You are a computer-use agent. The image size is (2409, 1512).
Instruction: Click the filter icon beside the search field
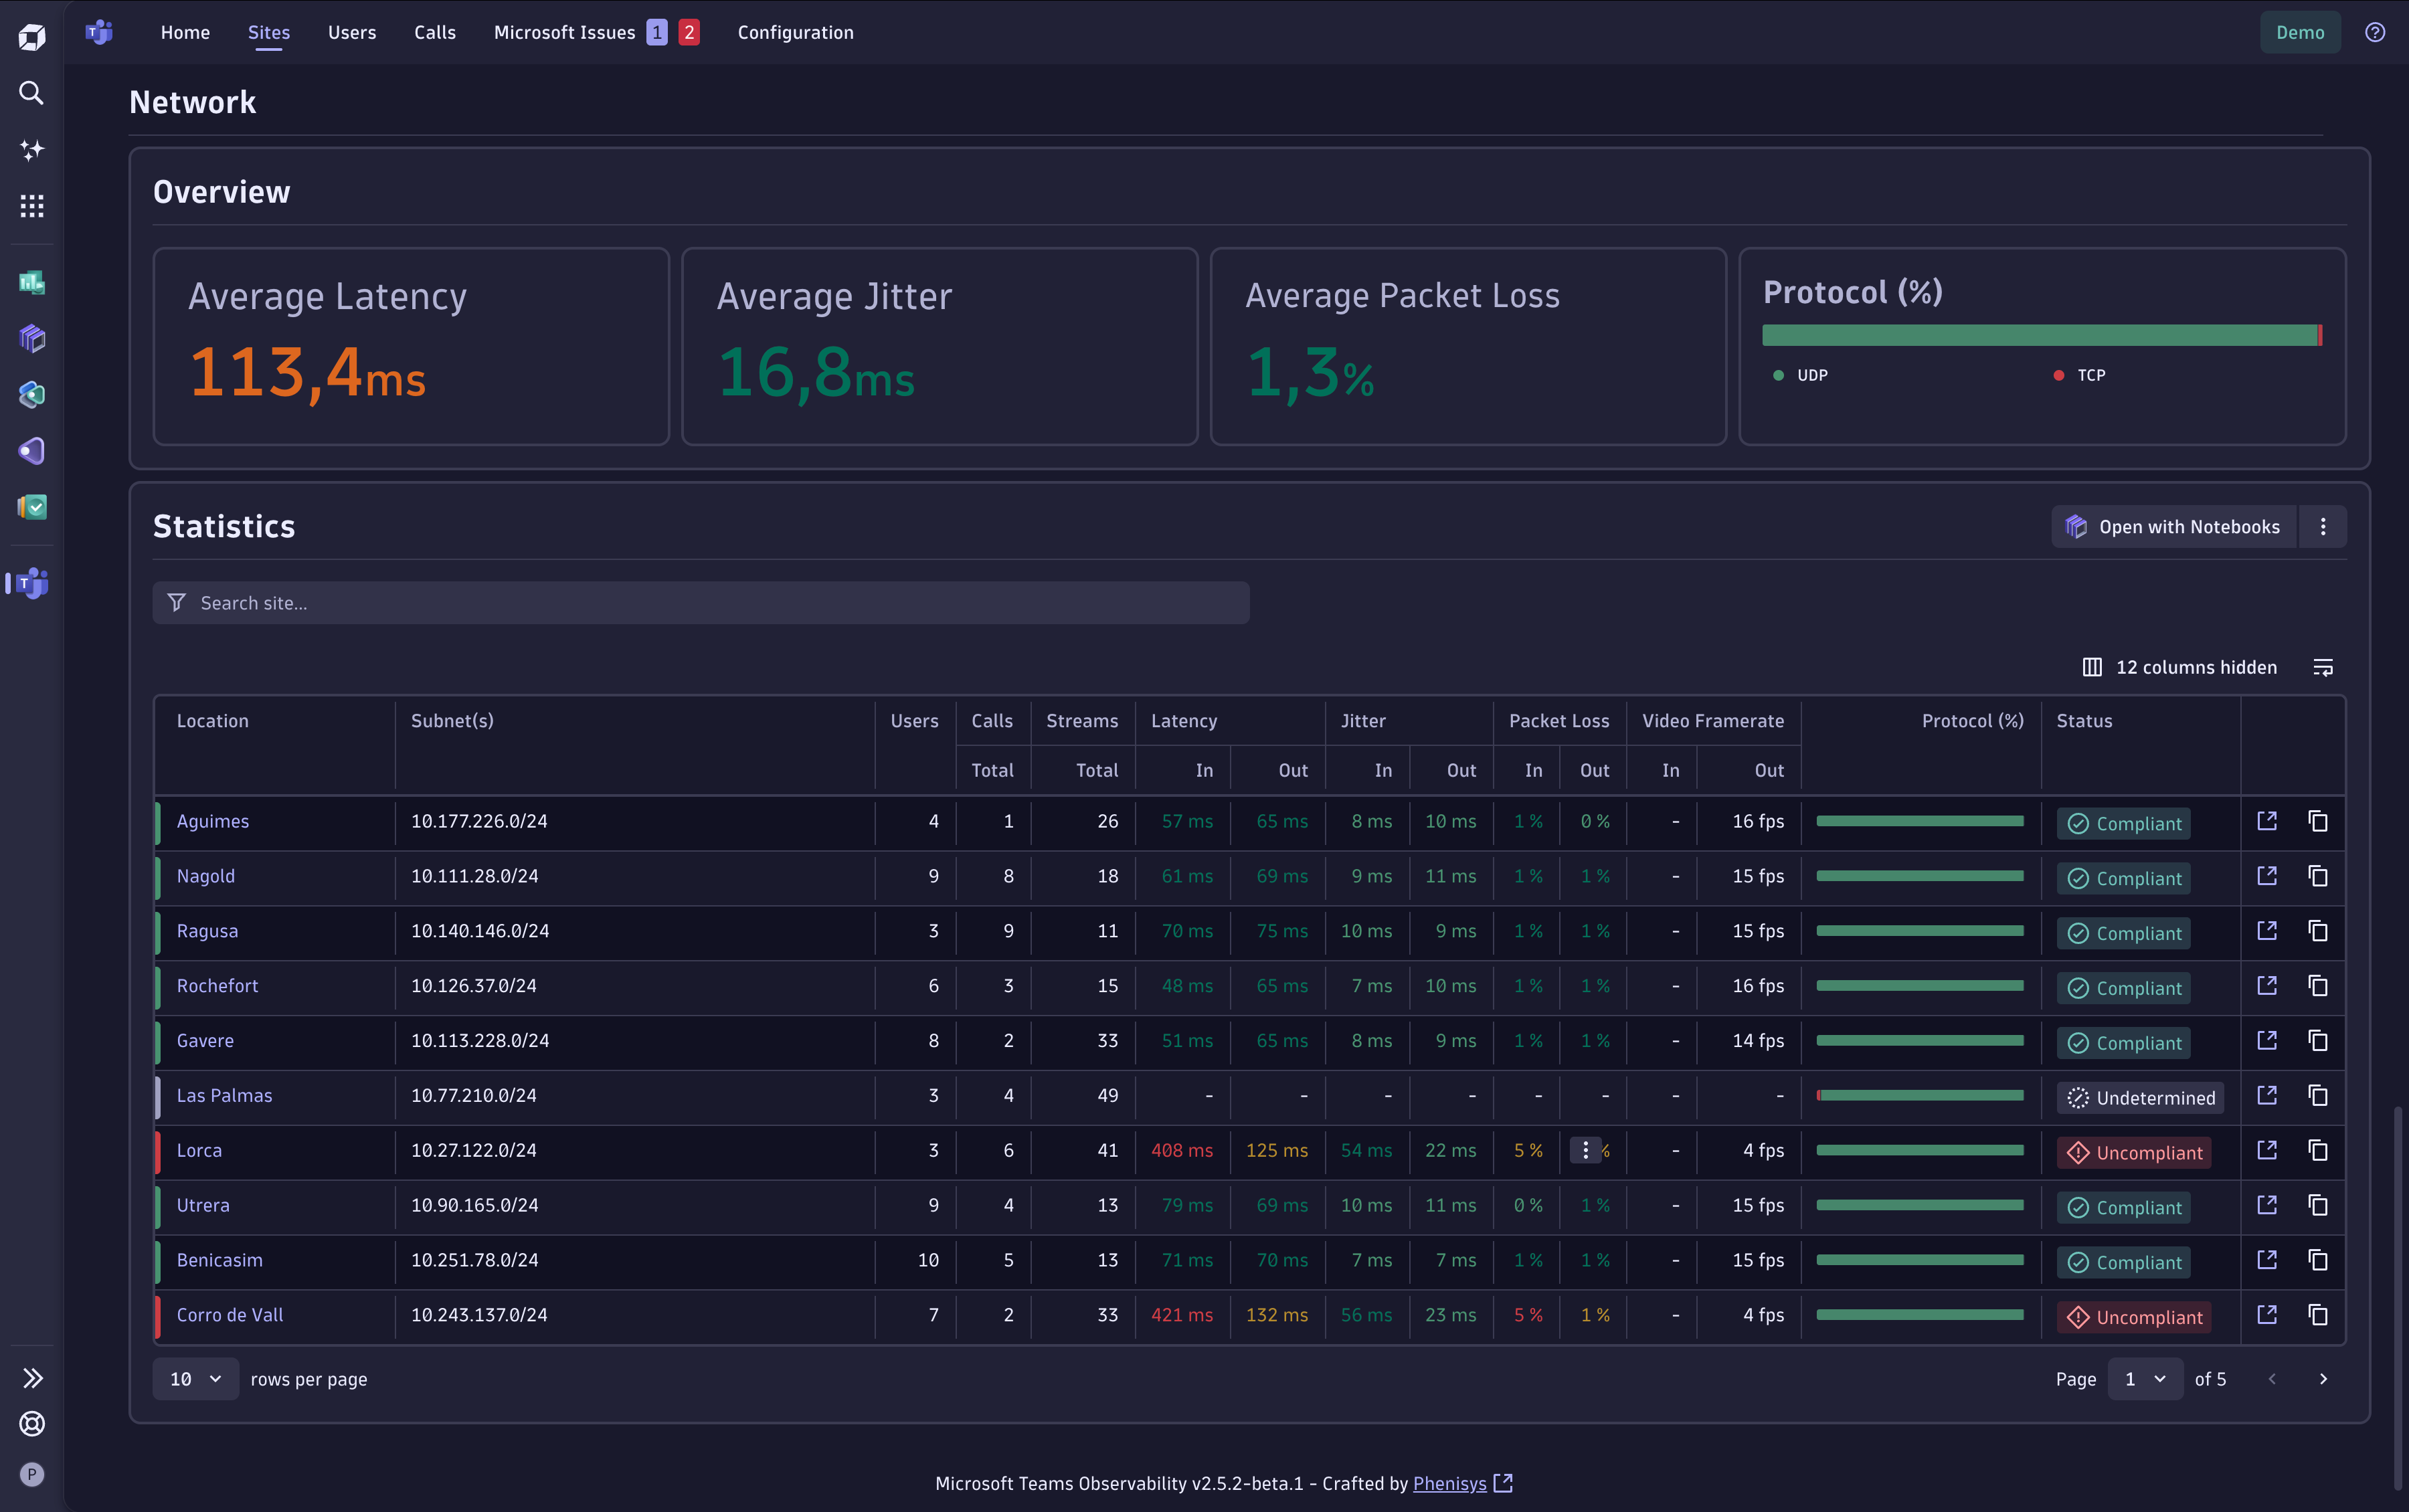click(x=176, y=602)
